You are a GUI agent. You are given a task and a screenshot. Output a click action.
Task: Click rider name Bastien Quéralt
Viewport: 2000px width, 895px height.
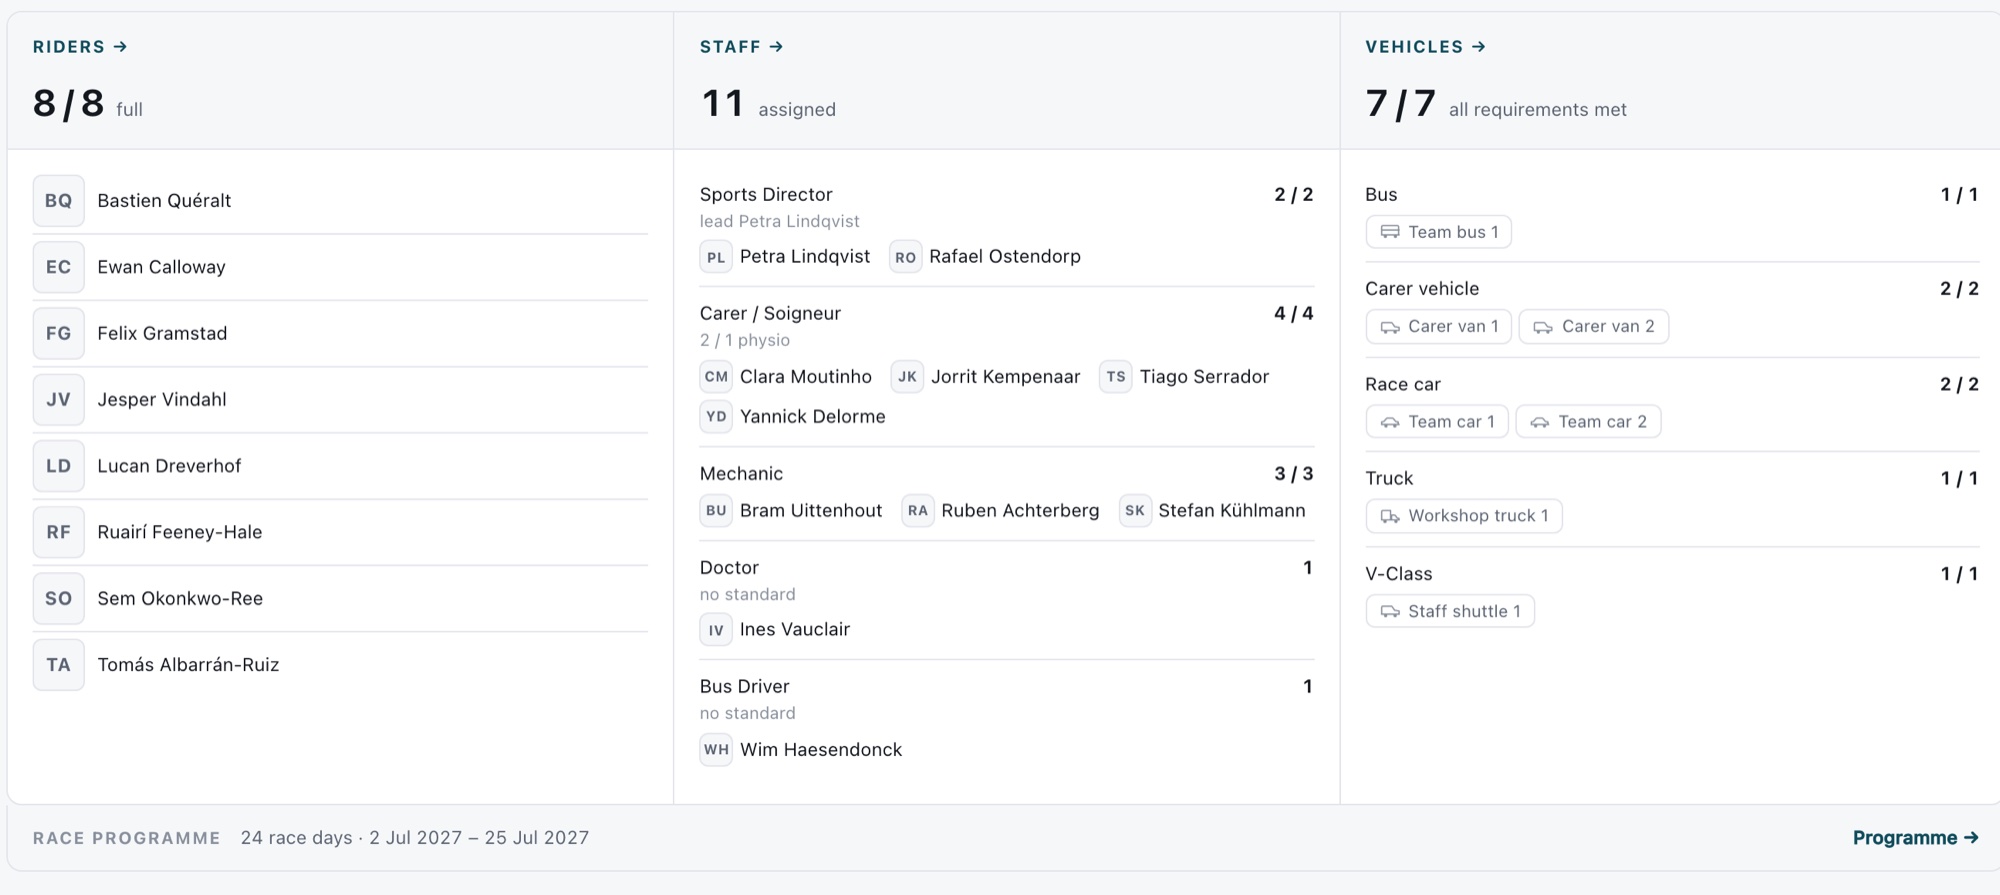[x=164, y=201]
